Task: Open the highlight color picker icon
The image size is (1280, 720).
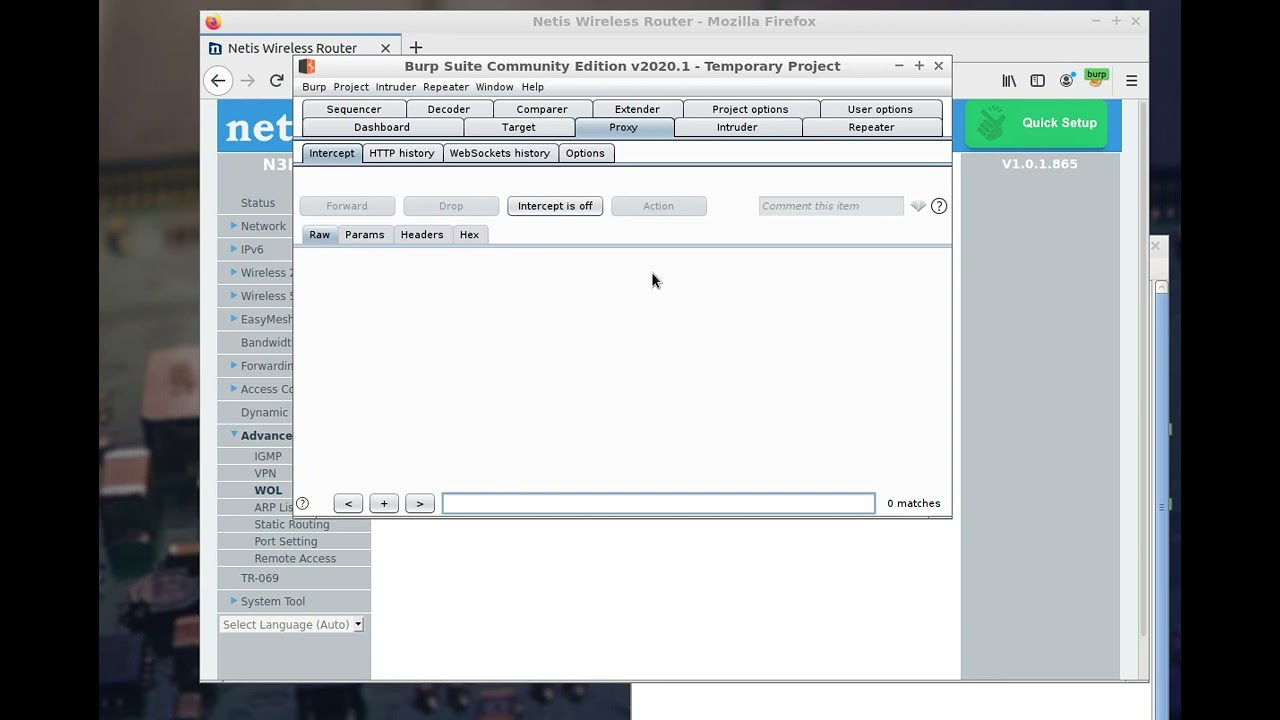Action: 918,206
